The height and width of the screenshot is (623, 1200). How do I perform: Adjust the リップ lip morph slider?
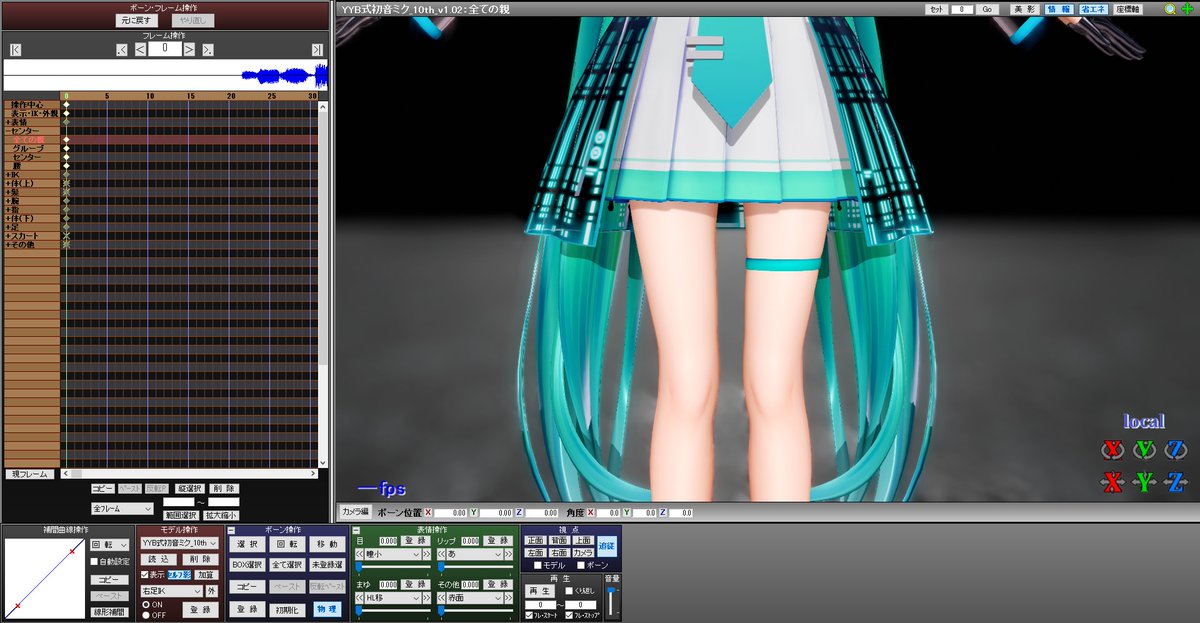(475, 566)
